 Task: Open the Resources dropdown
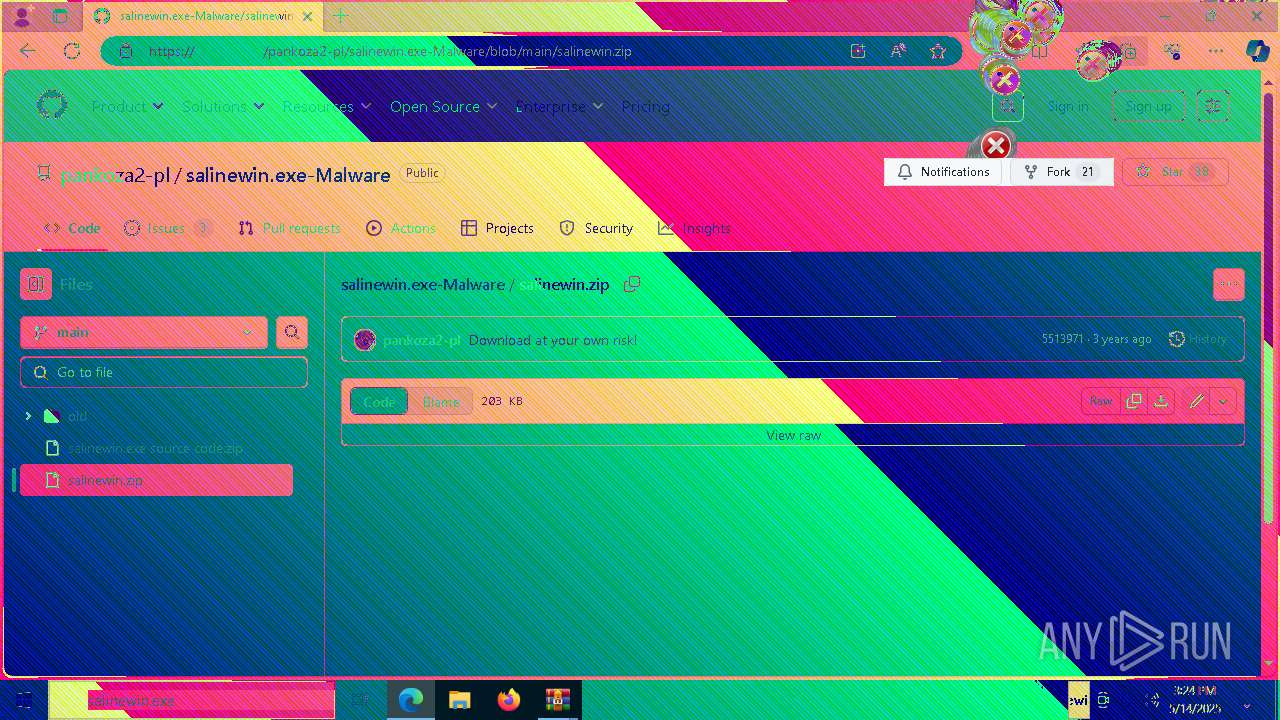click(327, 106)
